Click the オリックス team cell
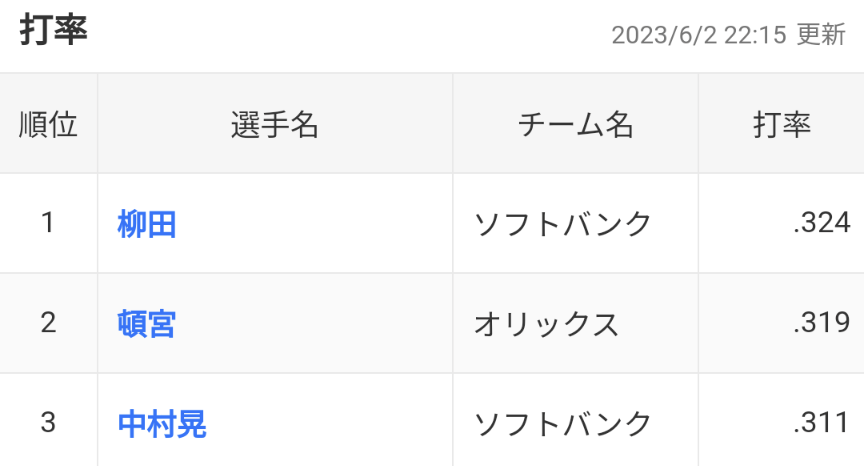 (546, 324)
